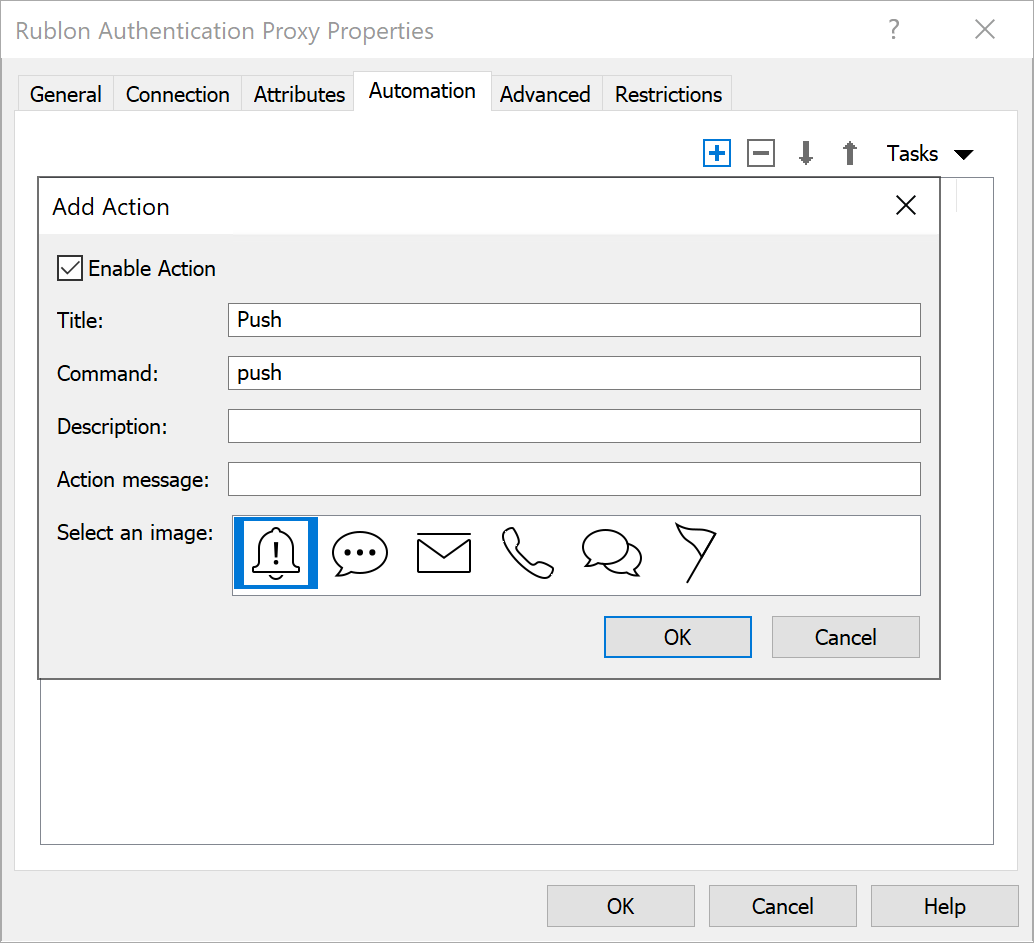Click into the Description text field
The height and width of the screenshot is (943, 1034).
pyautogui.click(x=573, y=426)
